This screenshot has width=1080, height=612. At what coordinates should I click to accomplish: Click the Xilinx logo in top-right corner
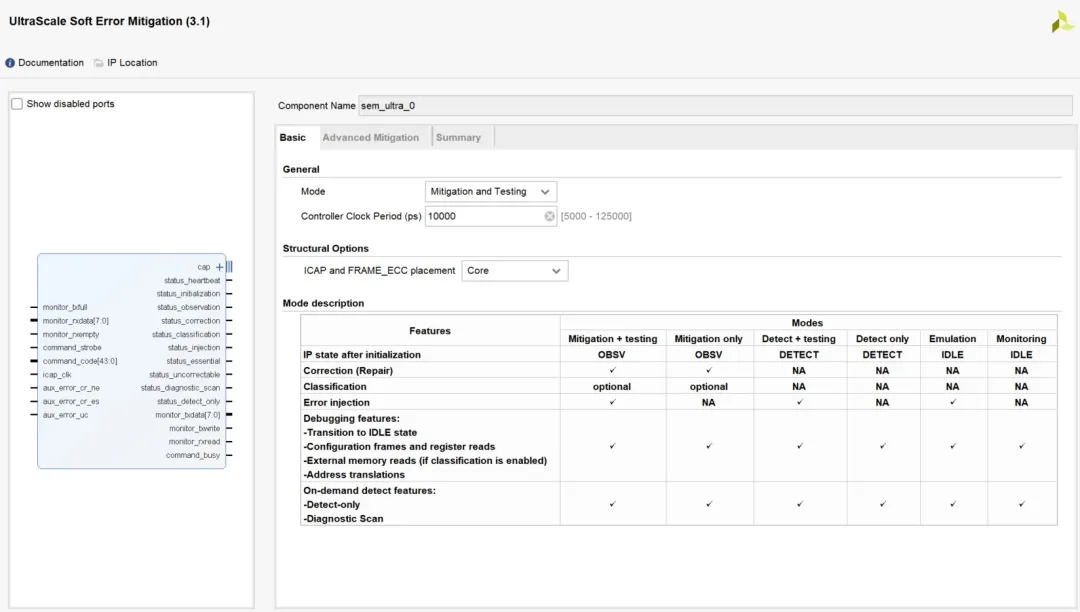pos(1062,22)
